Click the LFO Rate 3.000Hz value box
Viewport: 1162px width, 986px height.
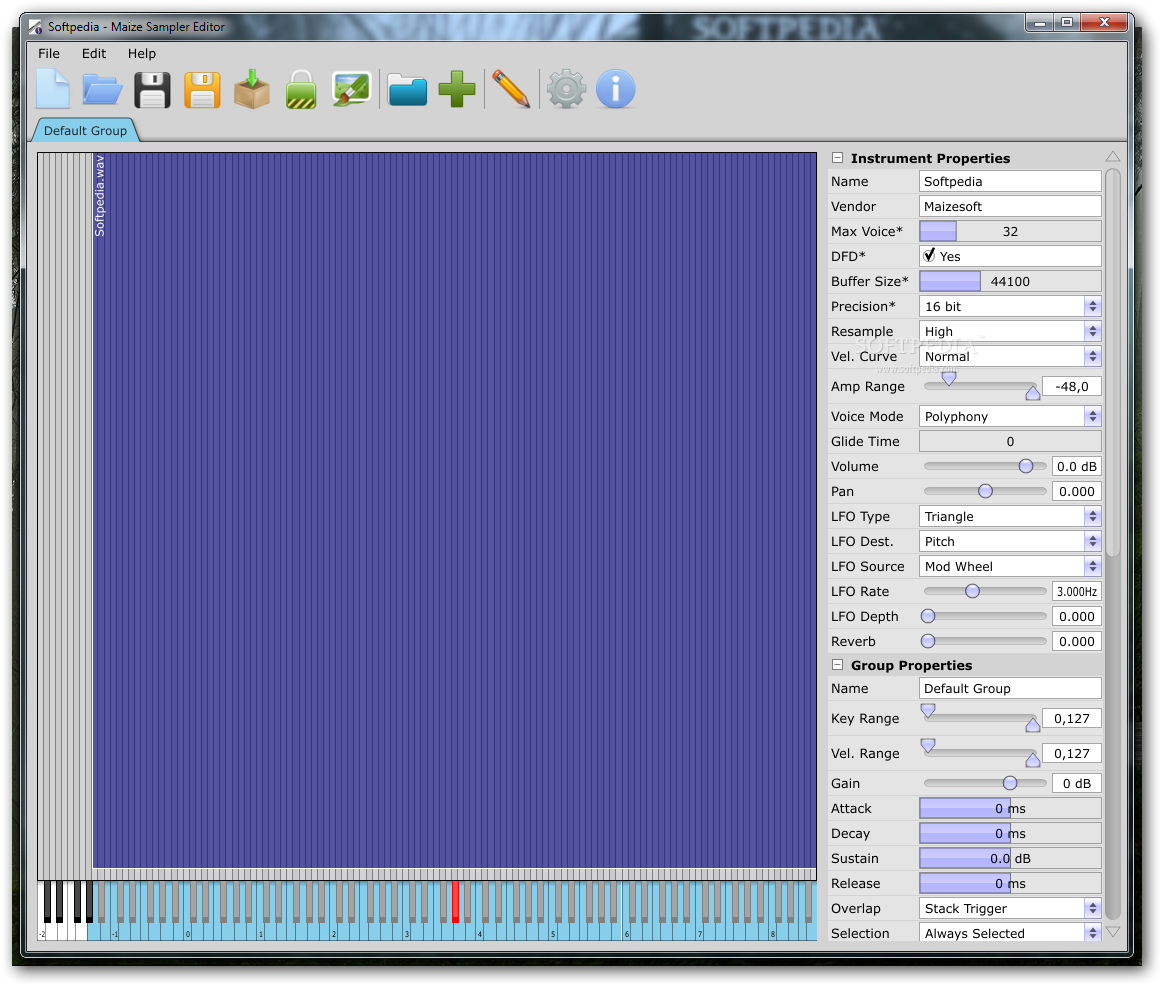(x=1077, y=591)
